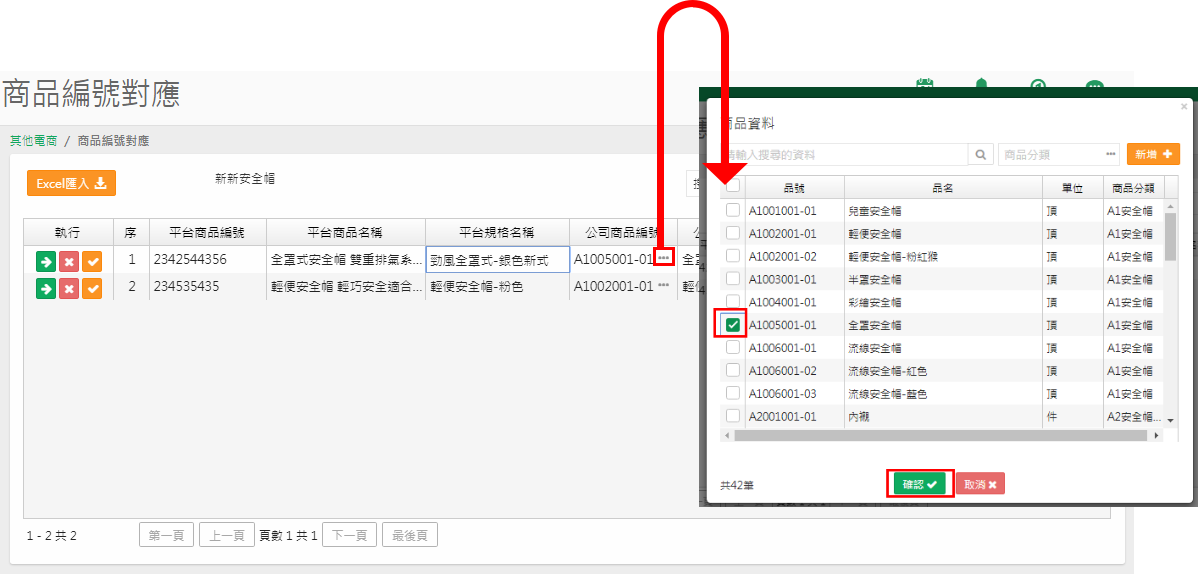Viewport: 1198px width, 575px height.
Task: Click the 全罩安全帽 name in dialog list
Action: [x=875, y=325]
